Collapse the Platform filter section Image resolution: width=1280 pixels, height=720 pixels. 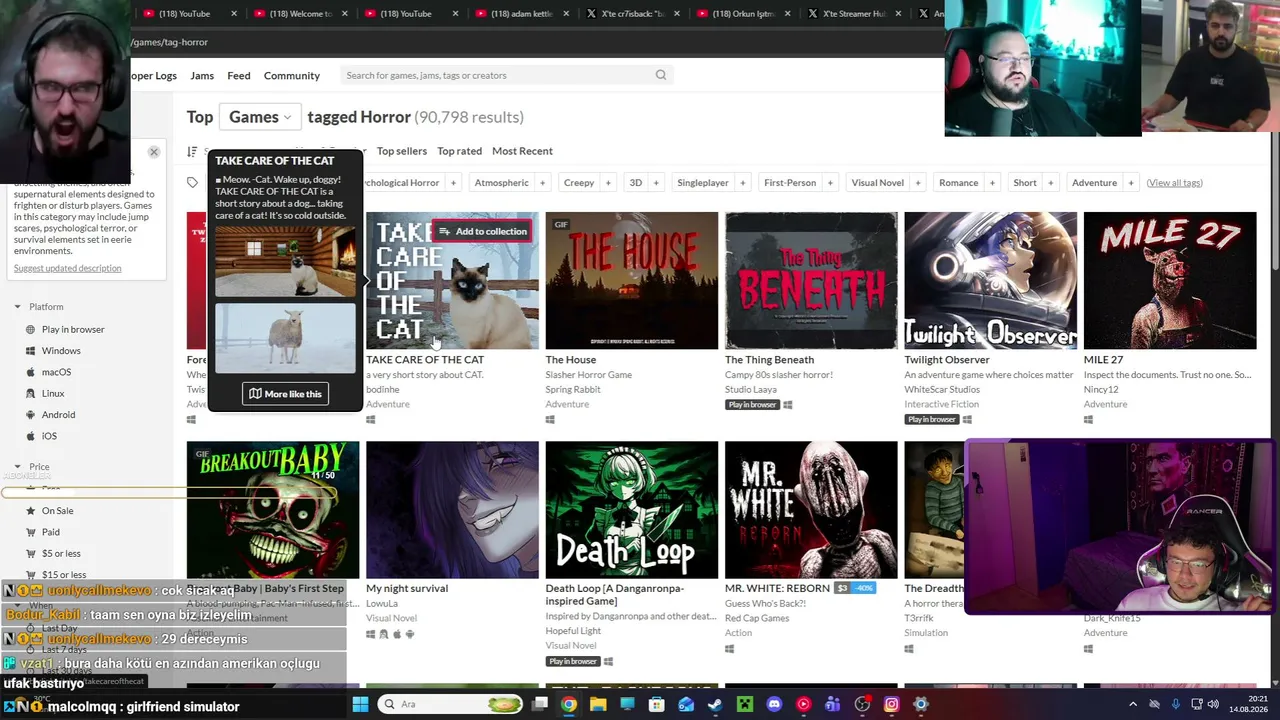pos(17,307)
